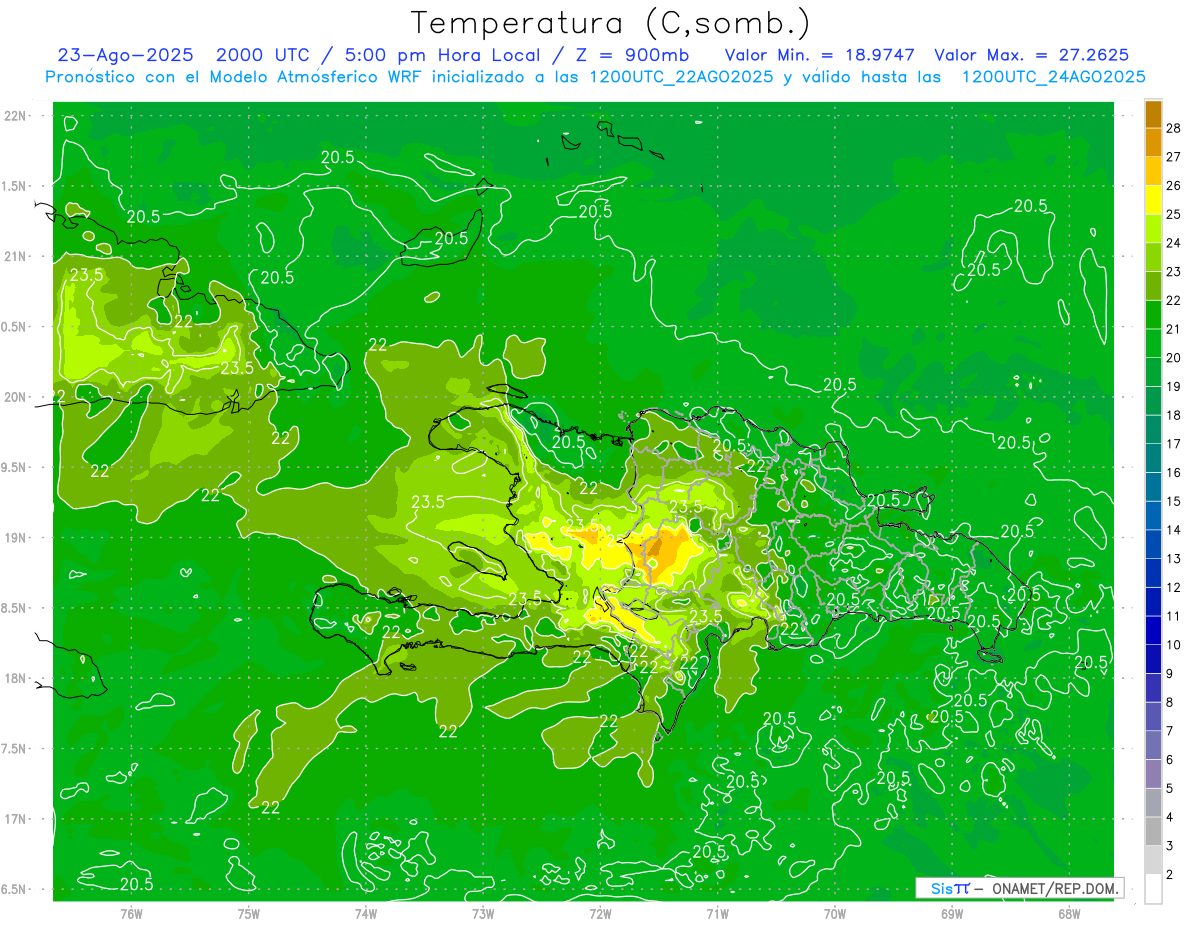Viewport: 1200px width, 927px height.
Task: Click the chart title "Temperatura (C,somb.)"
Action: point(610,23)
